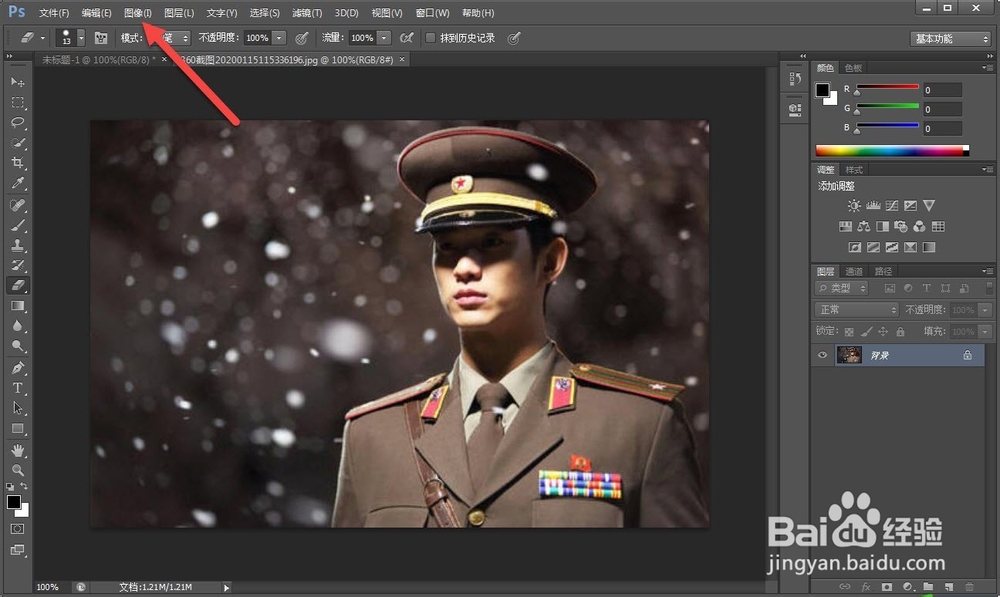
Task: Open the File menu
Action: (x=54, y=13)
